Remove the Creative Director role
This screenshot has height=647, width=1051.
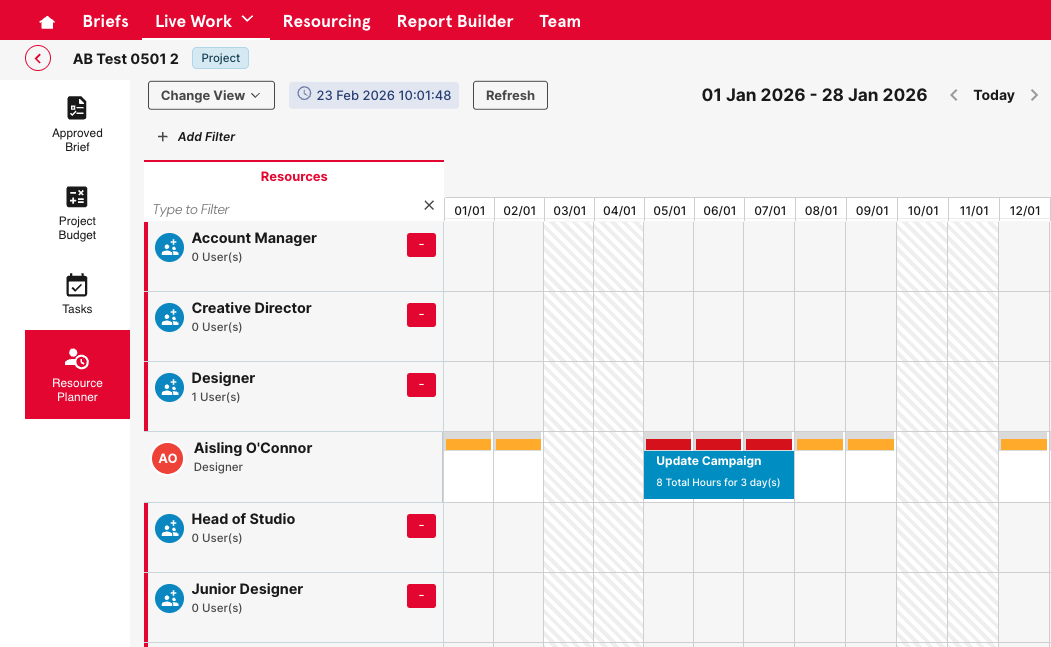click(x=422, y=315)
